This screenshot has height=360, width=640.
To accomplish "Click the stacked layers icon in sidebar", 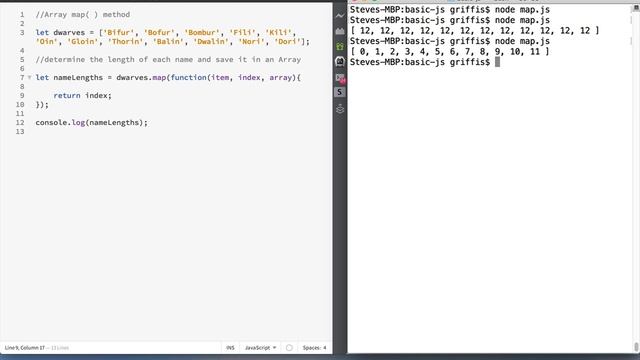I will (340, 109).
